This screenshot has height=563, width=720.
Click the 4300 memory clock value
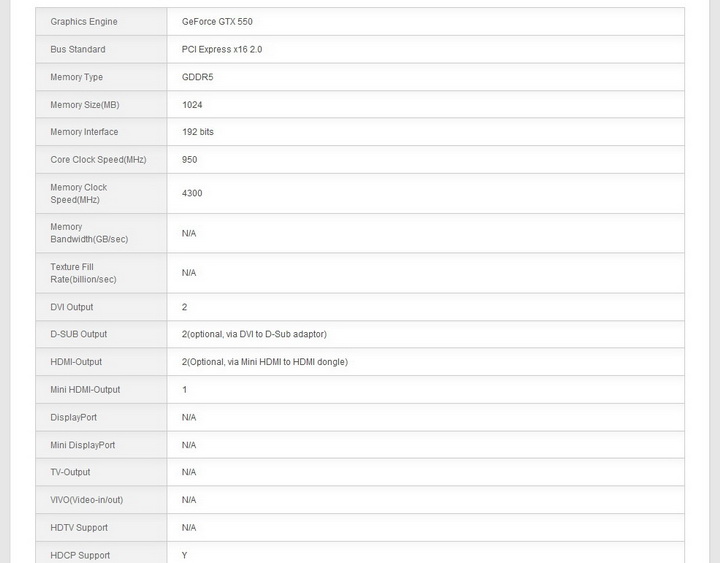[x=192, y=193]
